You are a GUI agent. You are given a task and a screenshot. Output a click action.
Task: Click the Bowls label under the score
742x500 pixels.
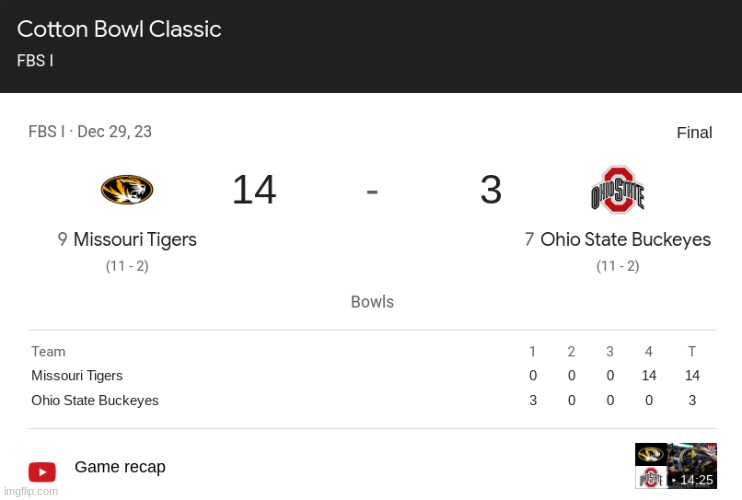click(x=372, y=302)
